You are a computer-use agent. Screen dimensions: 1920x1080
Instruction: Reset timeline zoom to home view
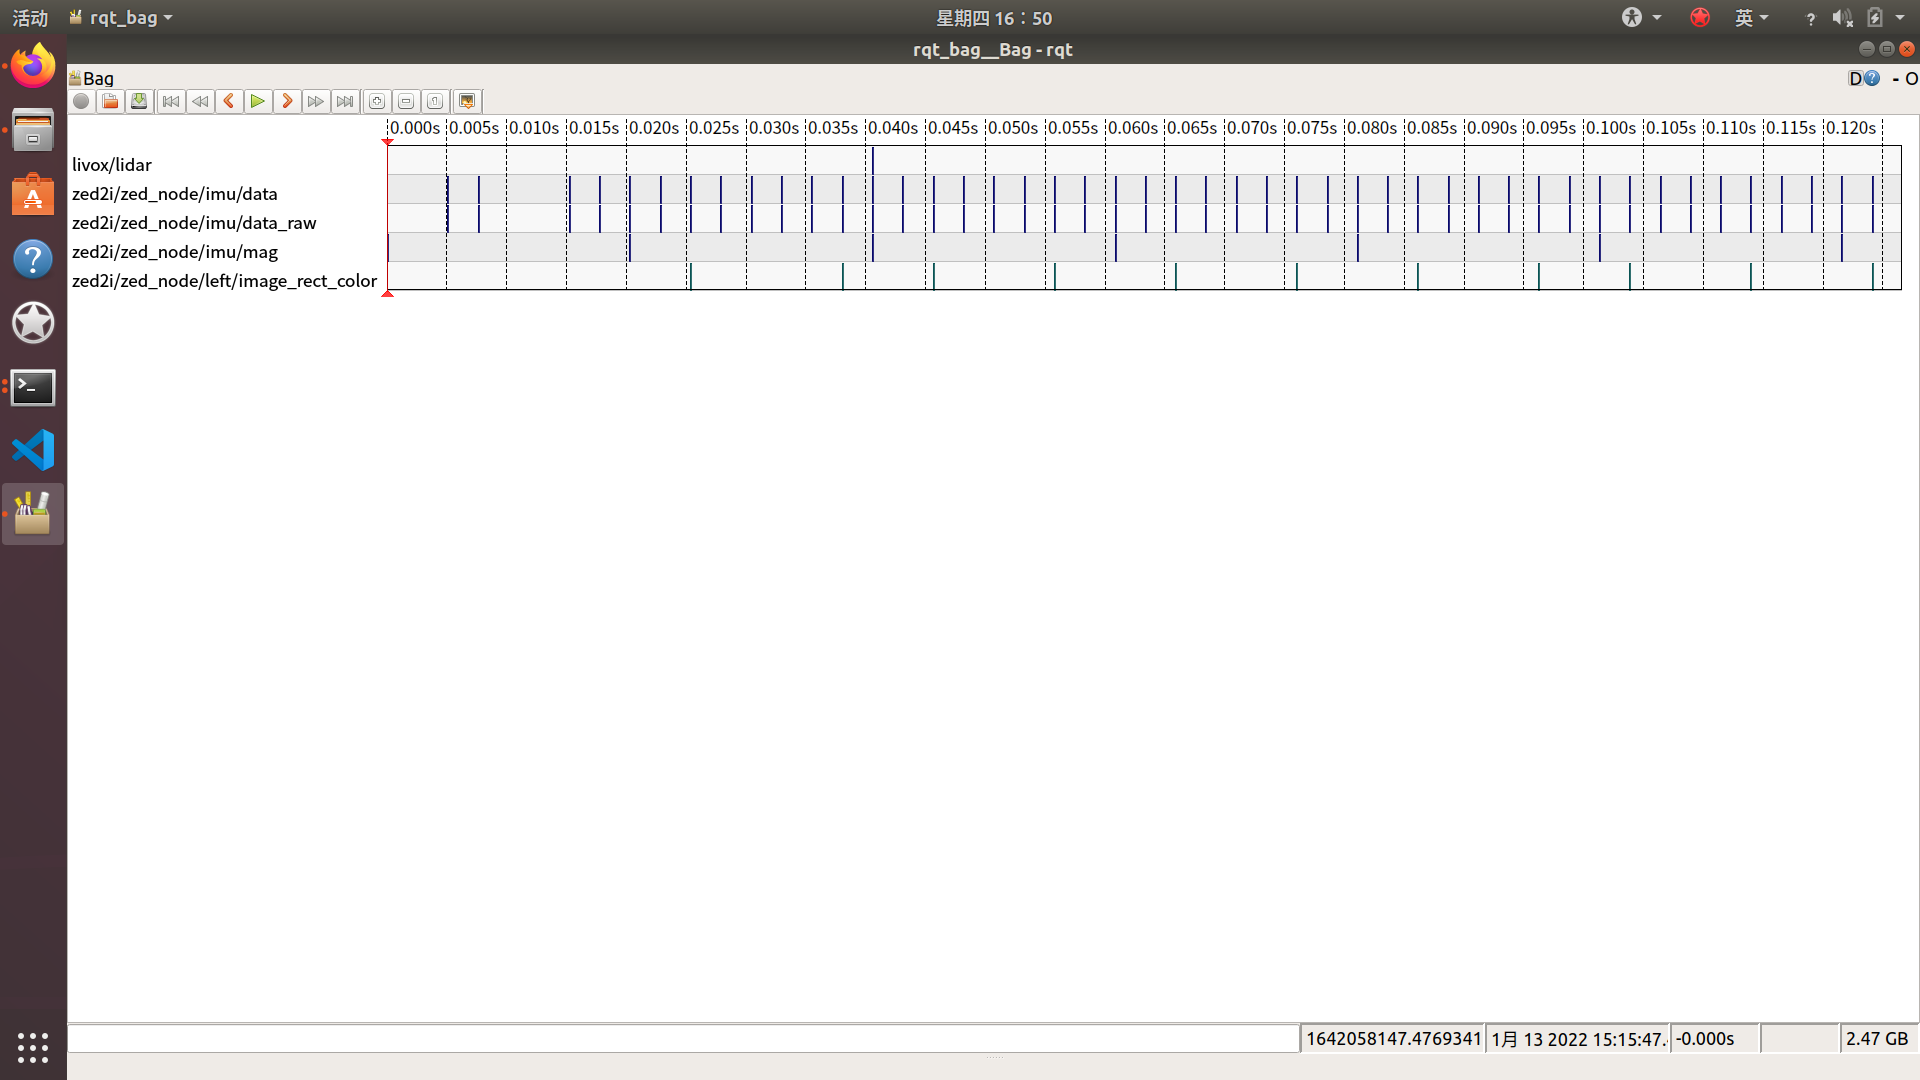click(x=435, y=101)
